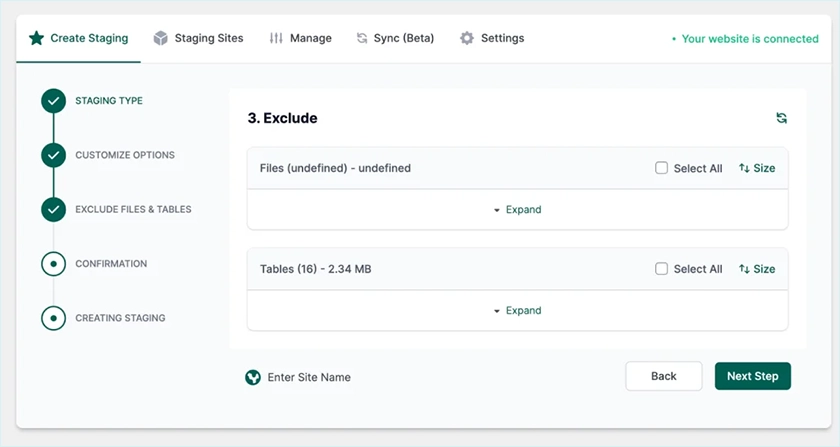Click the gear icon next to Settings

tap(467, 38)
